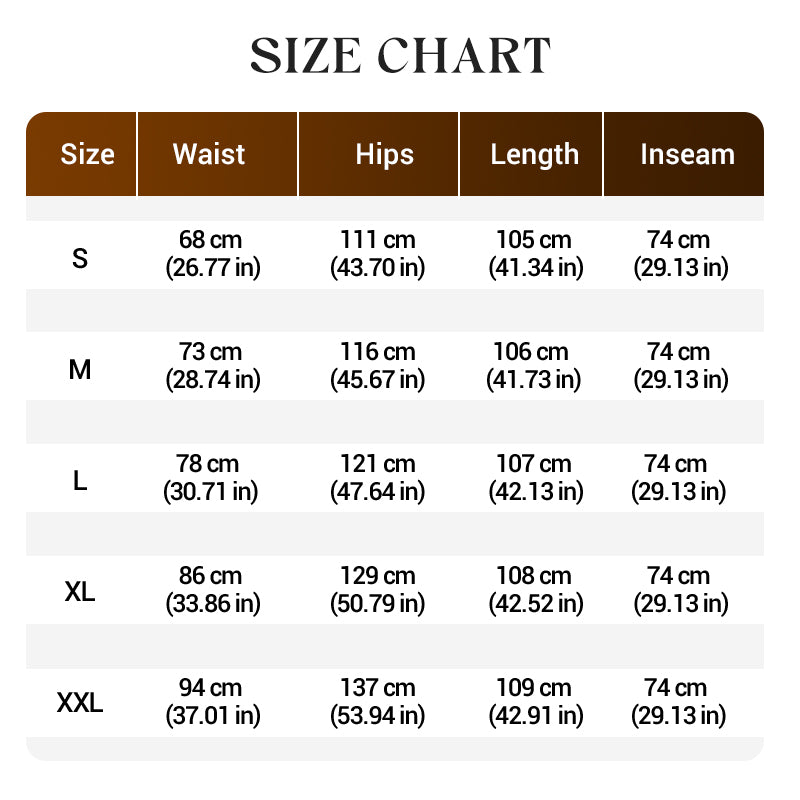Click the 116 cm hips value
The width and height of the screenshot is (800, 800).
click(377, 353)
